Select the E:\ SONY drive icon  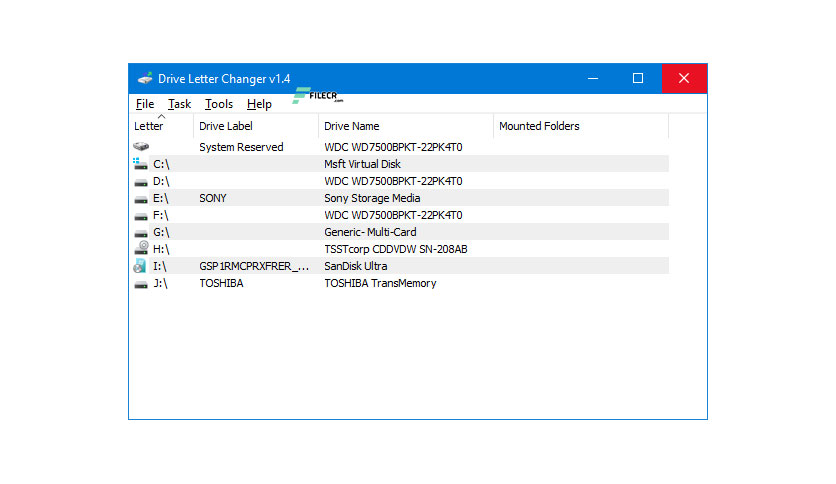coord(141,199)
